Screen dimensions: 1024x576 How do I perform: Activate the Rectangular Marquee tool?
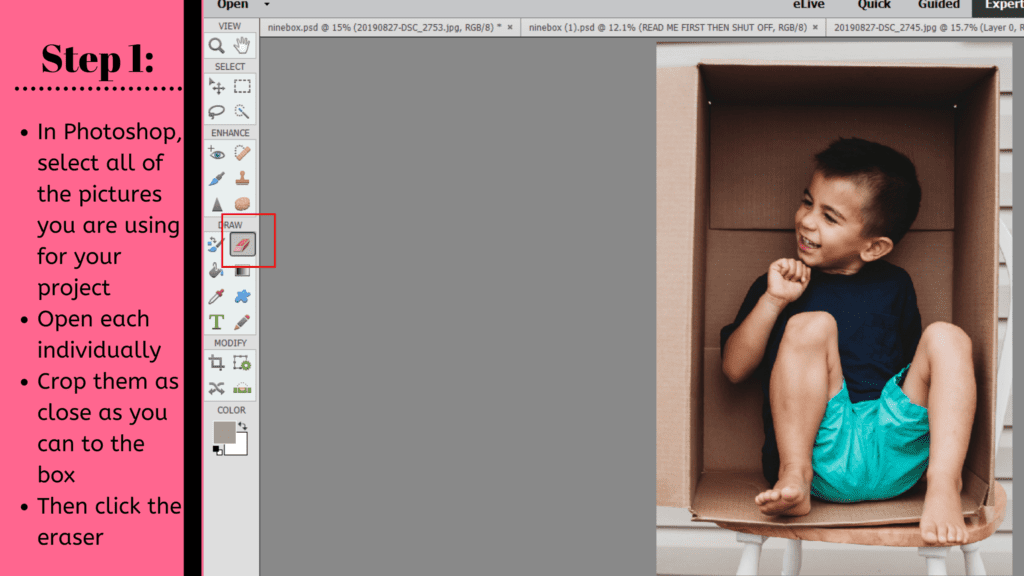click(x=241, y=87)
